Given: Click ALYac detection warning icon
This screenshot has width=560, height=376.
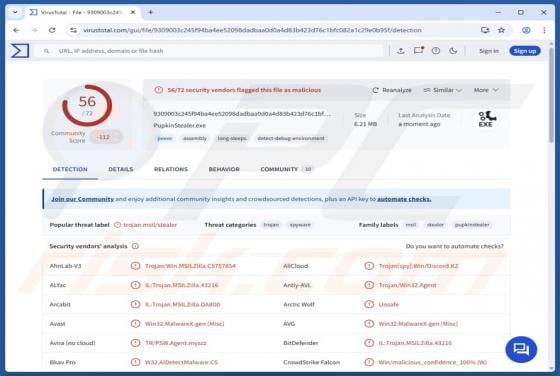Looking at the screenshot, I should [135, 285].
